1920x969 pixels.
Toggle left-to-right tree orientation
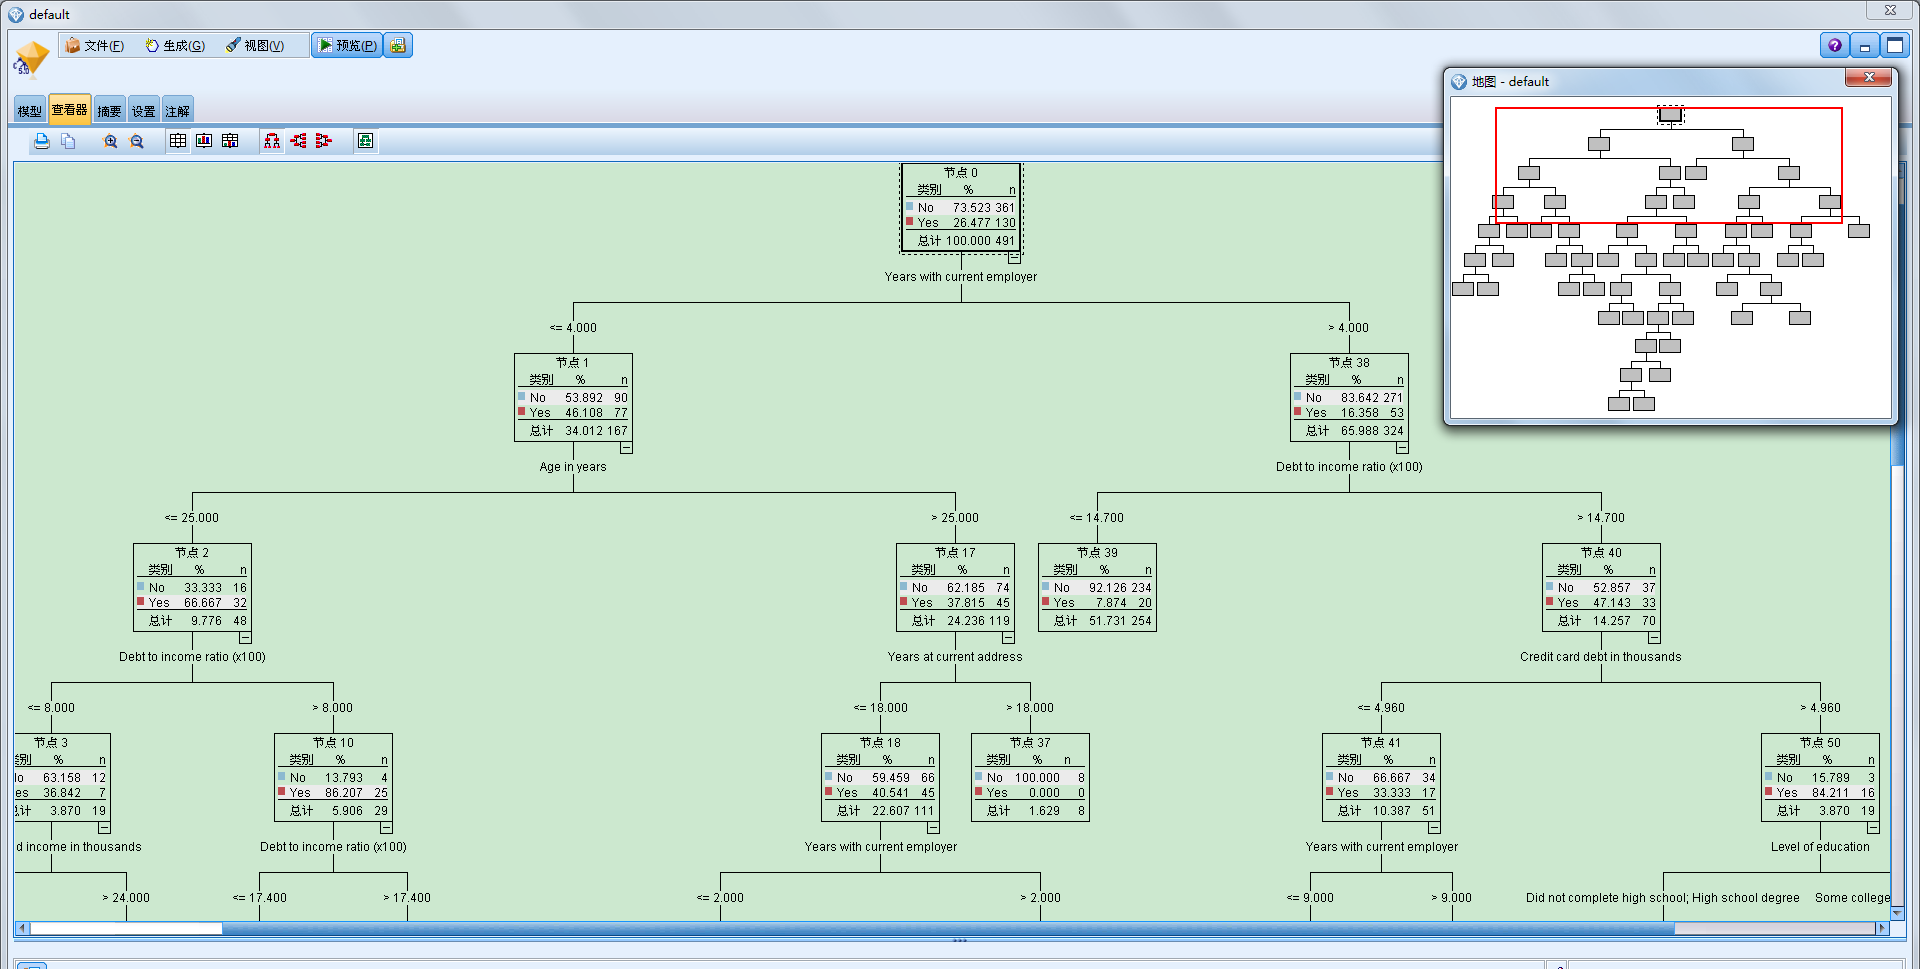point(298,141)
